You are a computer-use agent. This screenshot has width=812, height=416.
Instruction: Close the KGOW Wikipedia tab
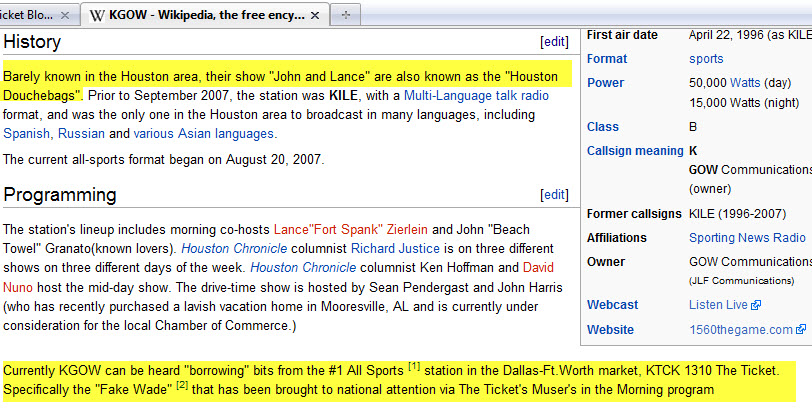pos(315,16)
